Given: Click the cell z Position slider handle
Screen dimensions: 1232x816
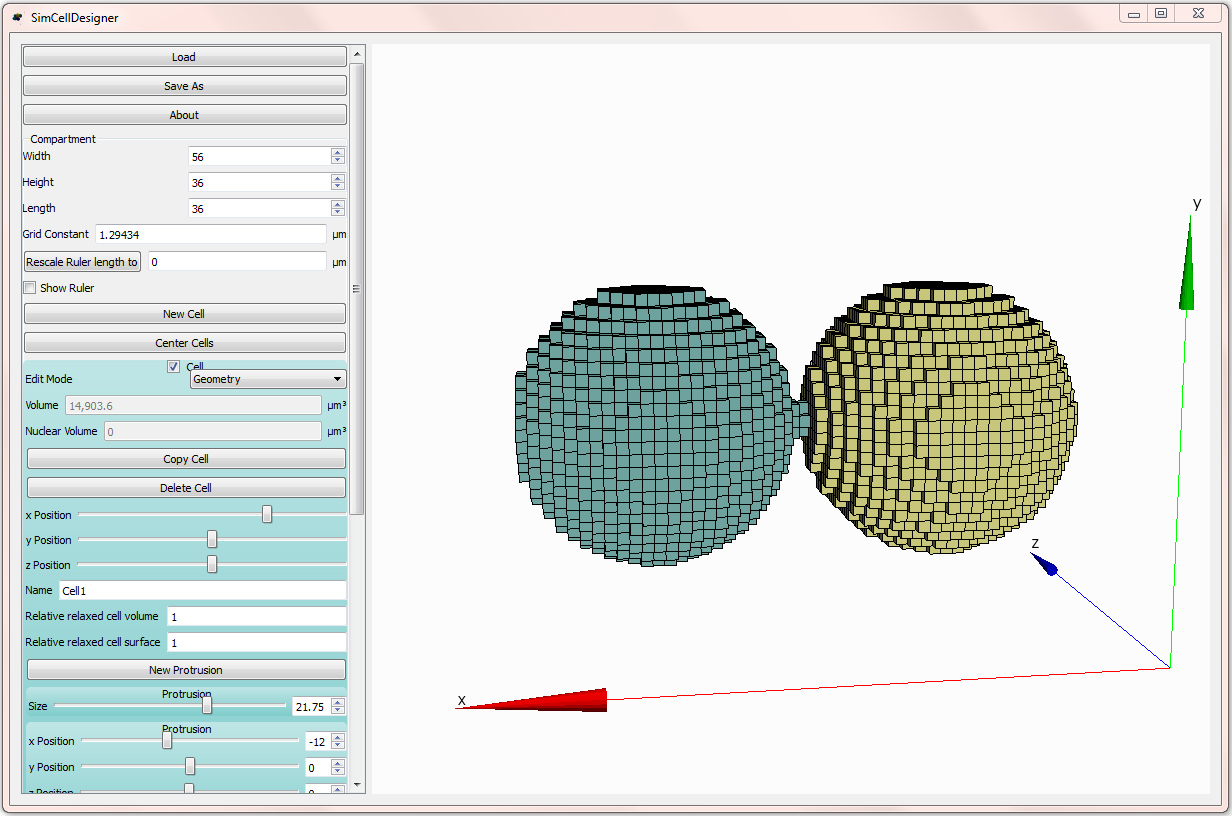Looking at the screenshot, I should pos(212,565).
